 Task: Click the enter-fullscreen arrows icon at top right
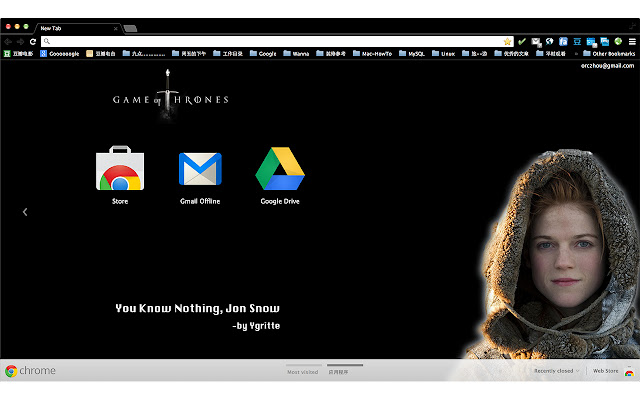click(632, 27)
